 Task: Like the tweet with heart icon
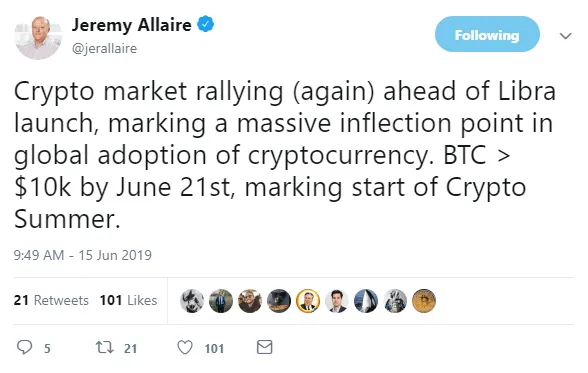tap(185, 347)
